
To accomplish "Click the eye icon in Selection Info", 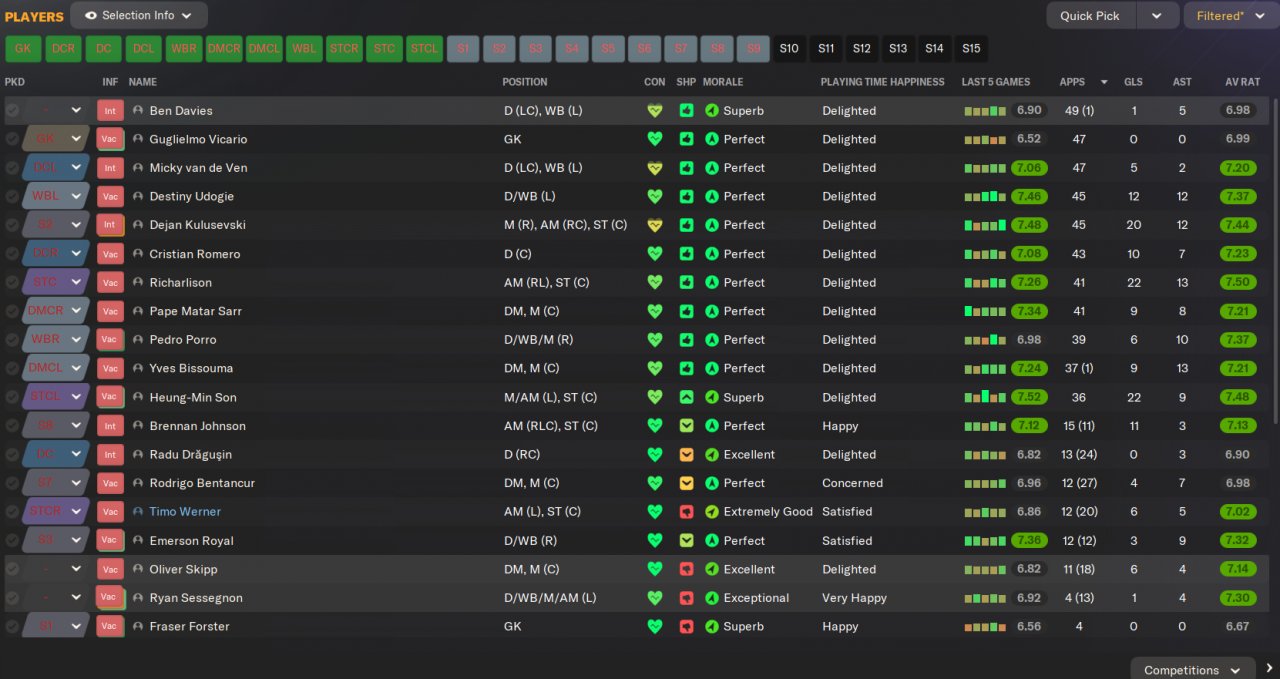I will [x=91, y=16].
